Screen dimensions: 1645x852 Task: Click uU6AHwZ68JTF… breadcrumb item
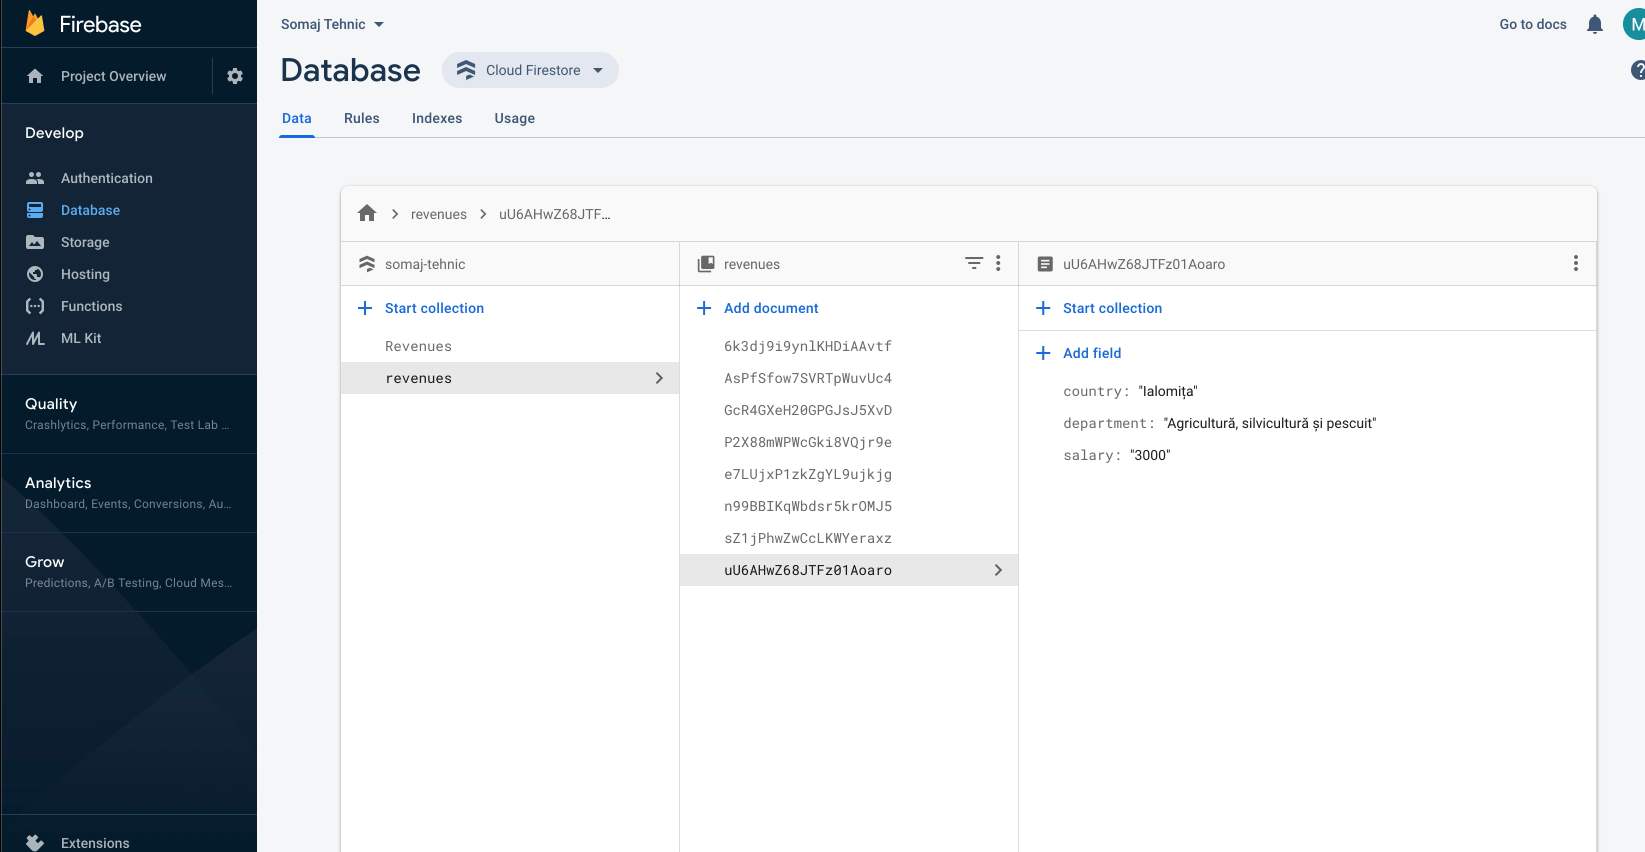click(x=555, y=214)
